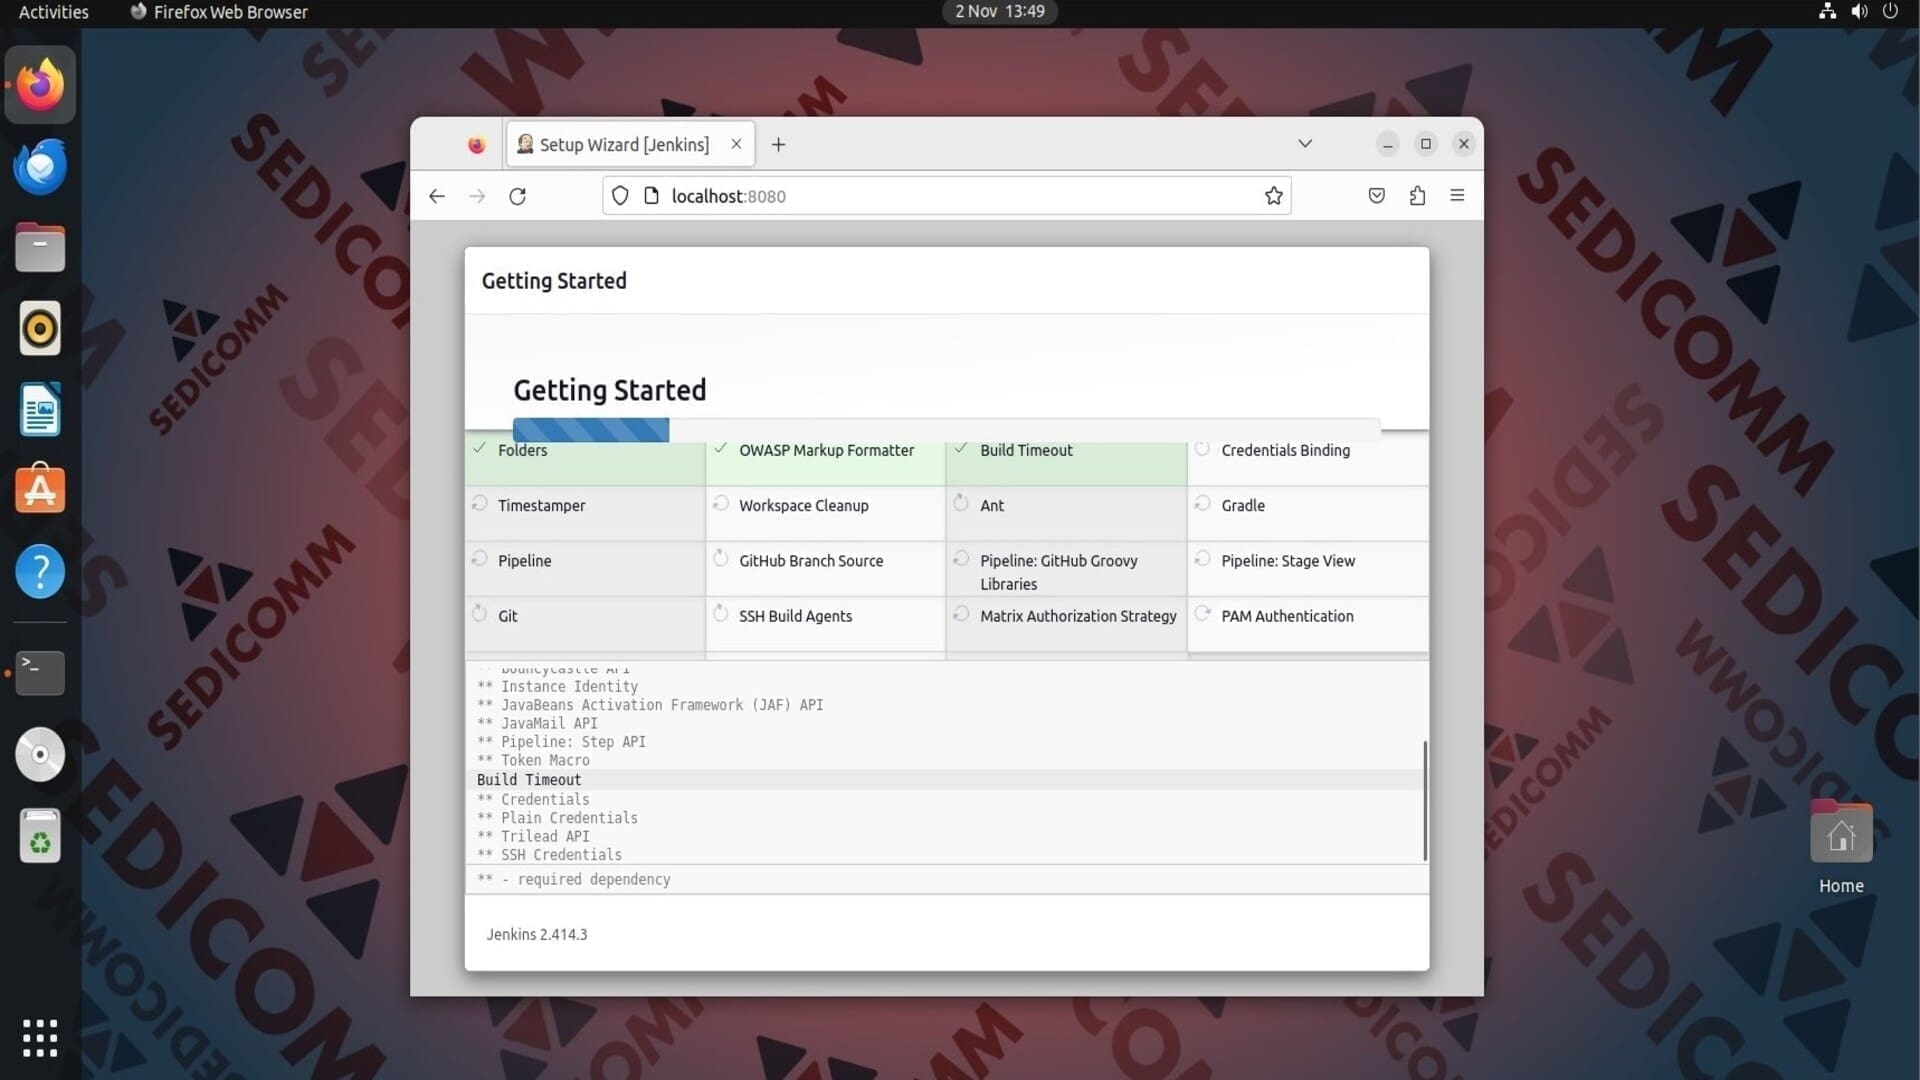Click the Pipeline: Stage View cell
The width and height of the screenshot is (1920, 1080).
coord(1308,569)
